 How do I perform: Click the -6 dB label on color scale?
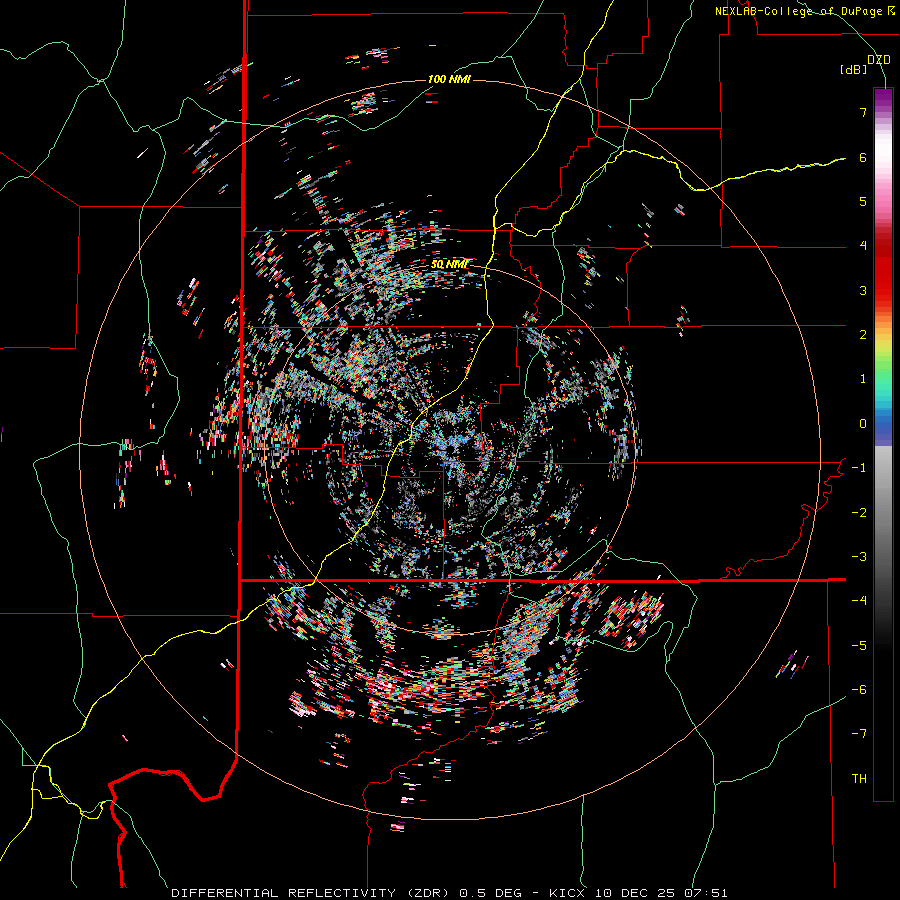(859, 690)
